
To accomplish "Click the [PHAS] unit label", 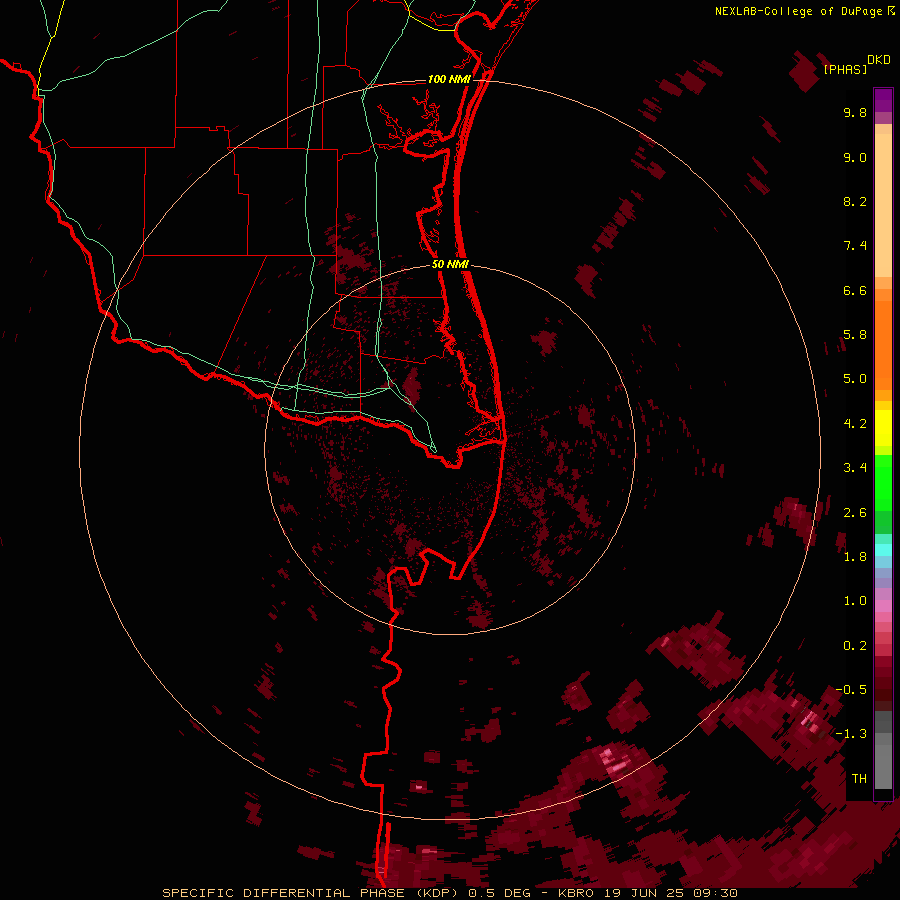I will click(x=845, y=69).
